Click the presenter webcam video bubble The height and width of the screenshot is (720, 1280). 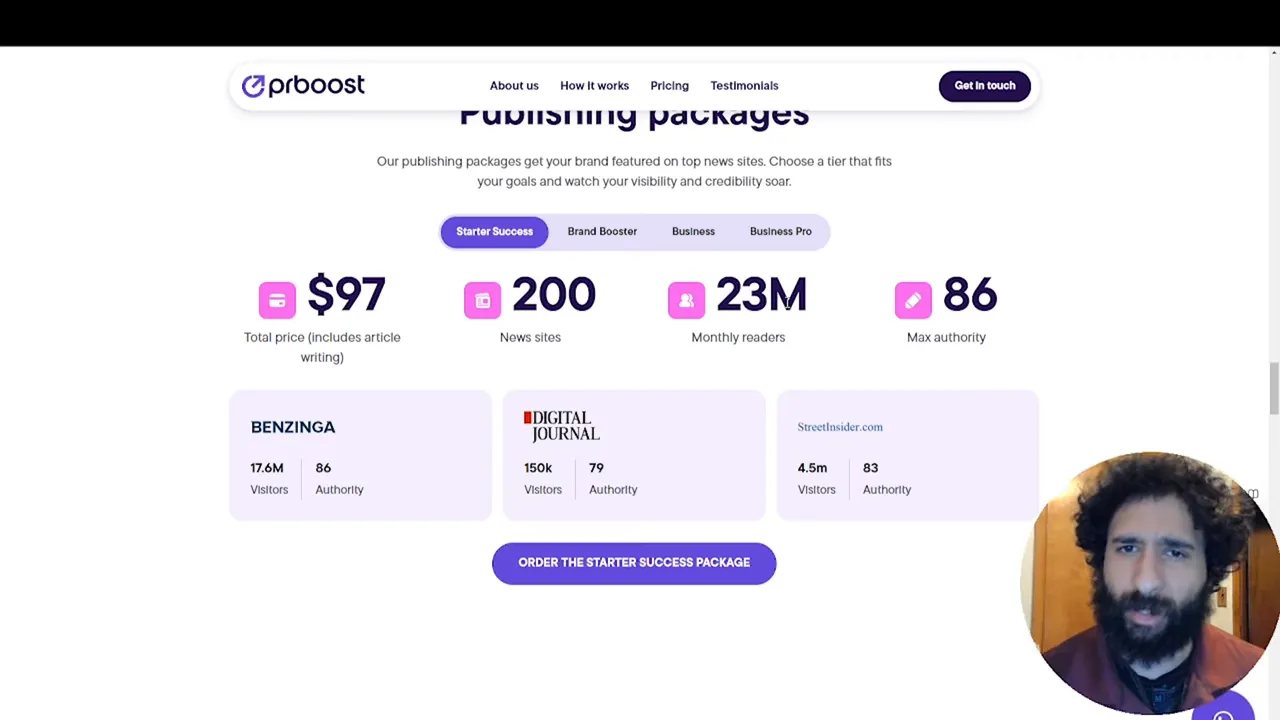point(1150,583)
